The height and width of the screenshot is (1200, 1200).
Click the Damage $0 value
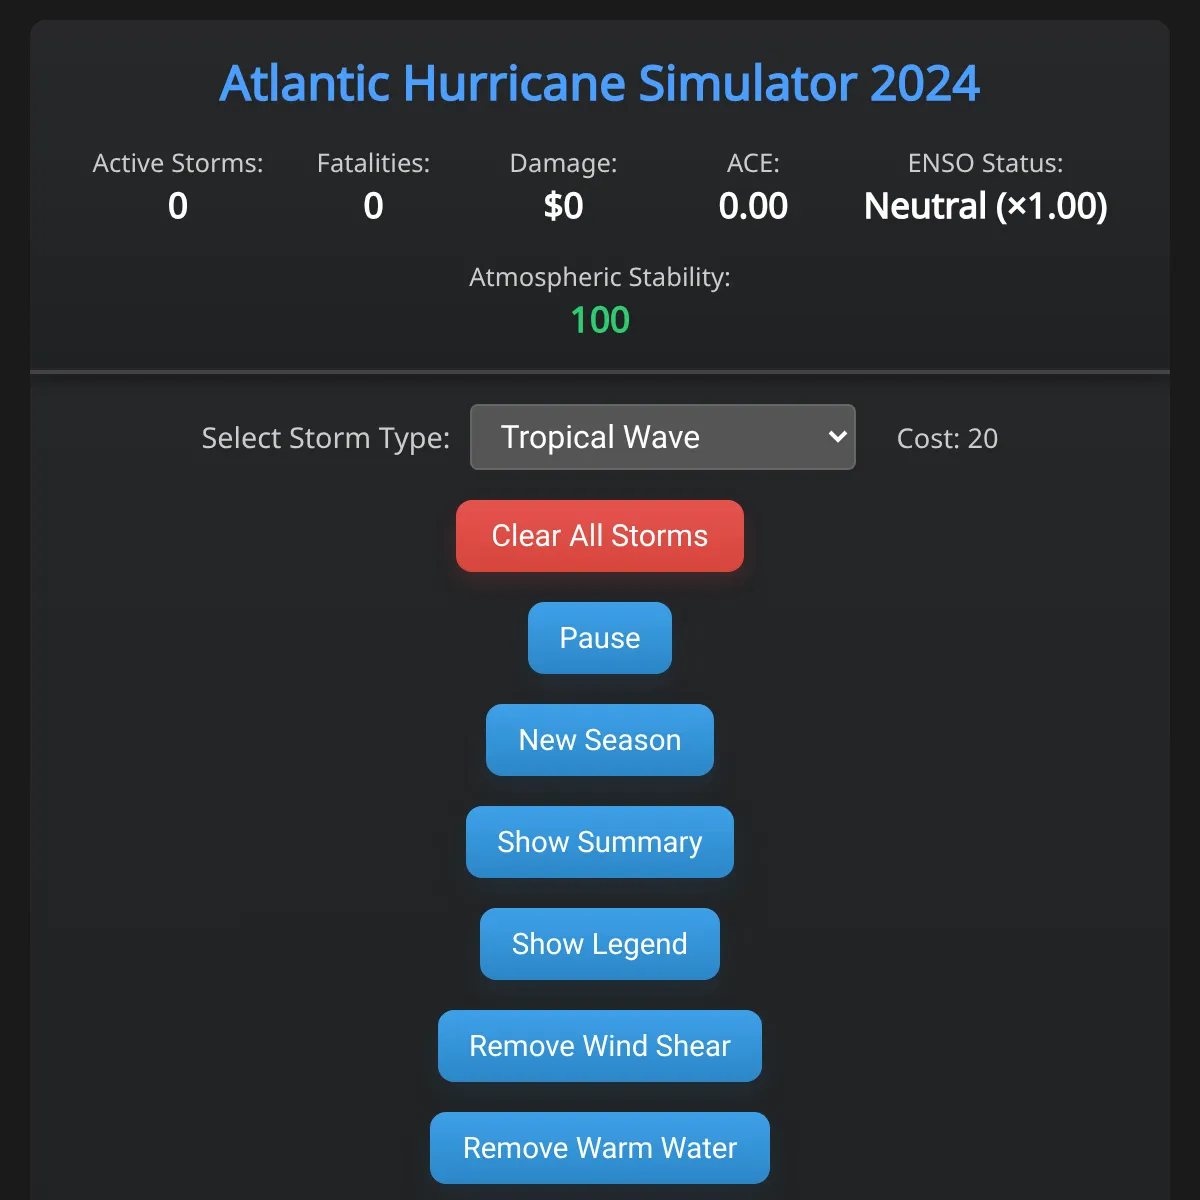563,206
